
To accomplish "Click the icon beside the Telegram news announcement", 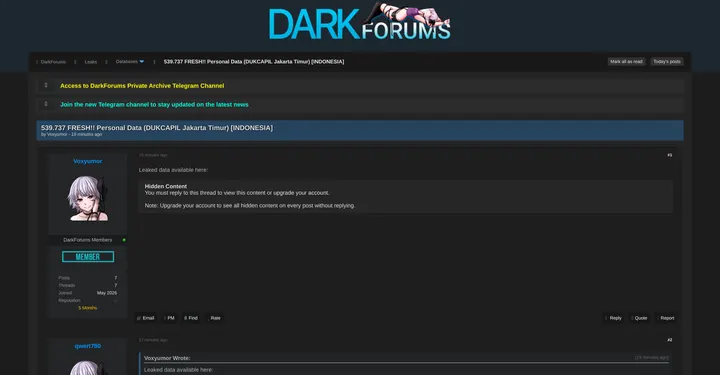I will (46, 104).
